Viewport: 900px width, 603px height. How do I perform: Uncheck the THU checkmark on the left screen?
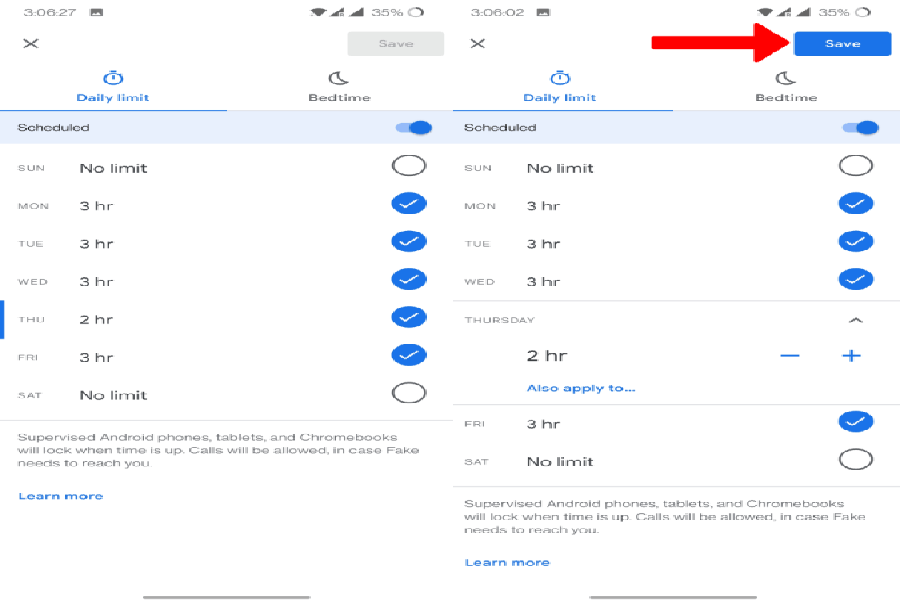409,318
